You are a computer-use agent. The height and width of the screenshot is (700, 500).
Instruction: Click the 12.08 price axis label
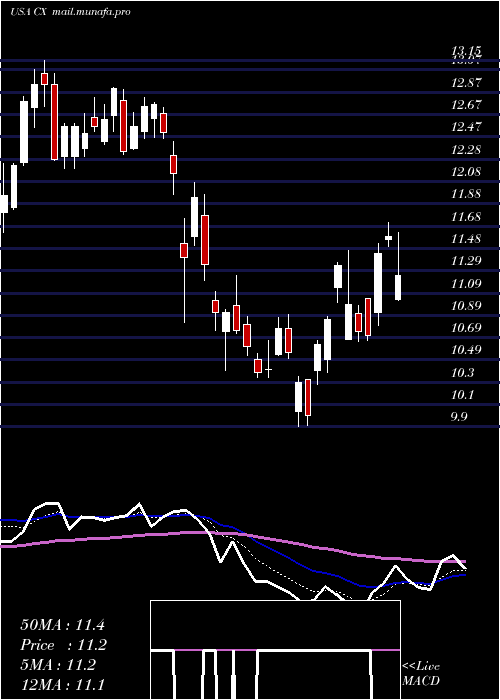point(467,172)
